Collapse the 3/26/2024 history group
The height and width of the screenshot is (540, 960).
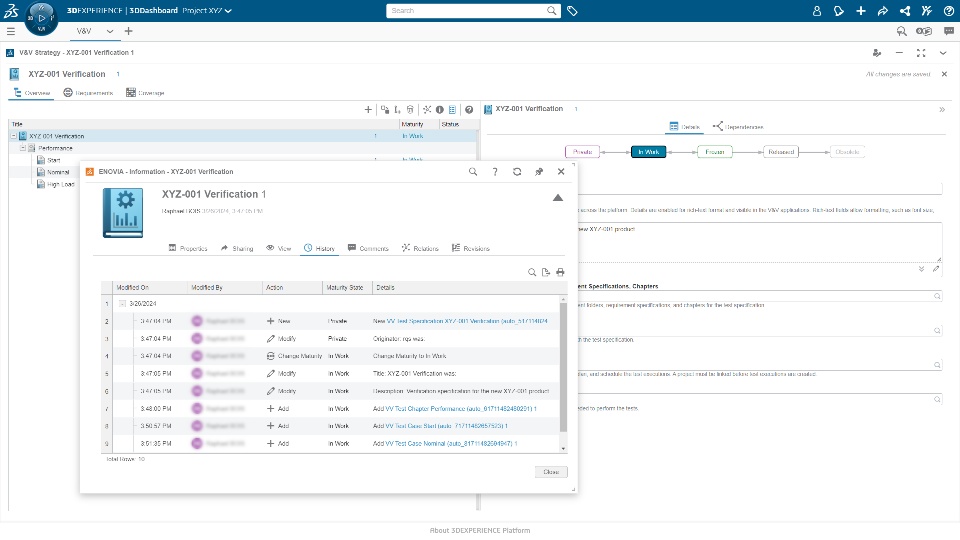point(122,304)
